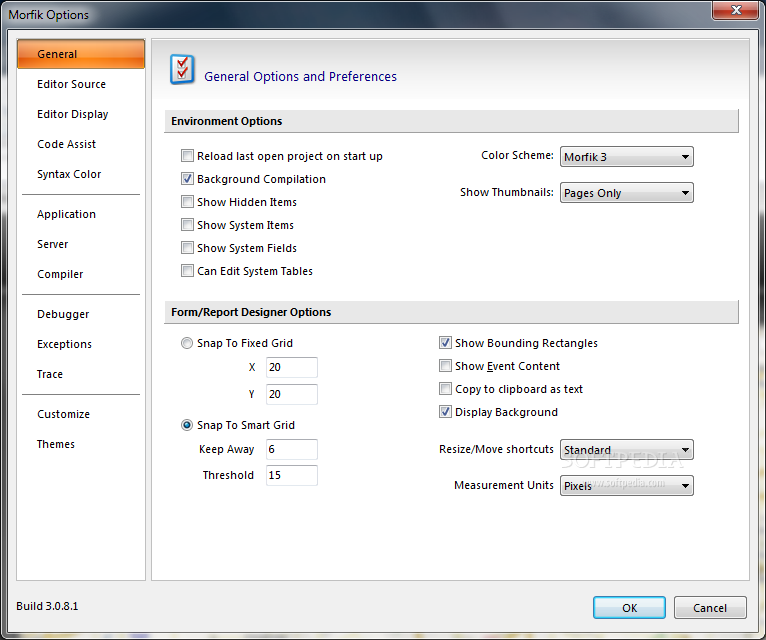766x640 pixels.
Task: Click General Options and Preferences title
Action: click(300, 77)
